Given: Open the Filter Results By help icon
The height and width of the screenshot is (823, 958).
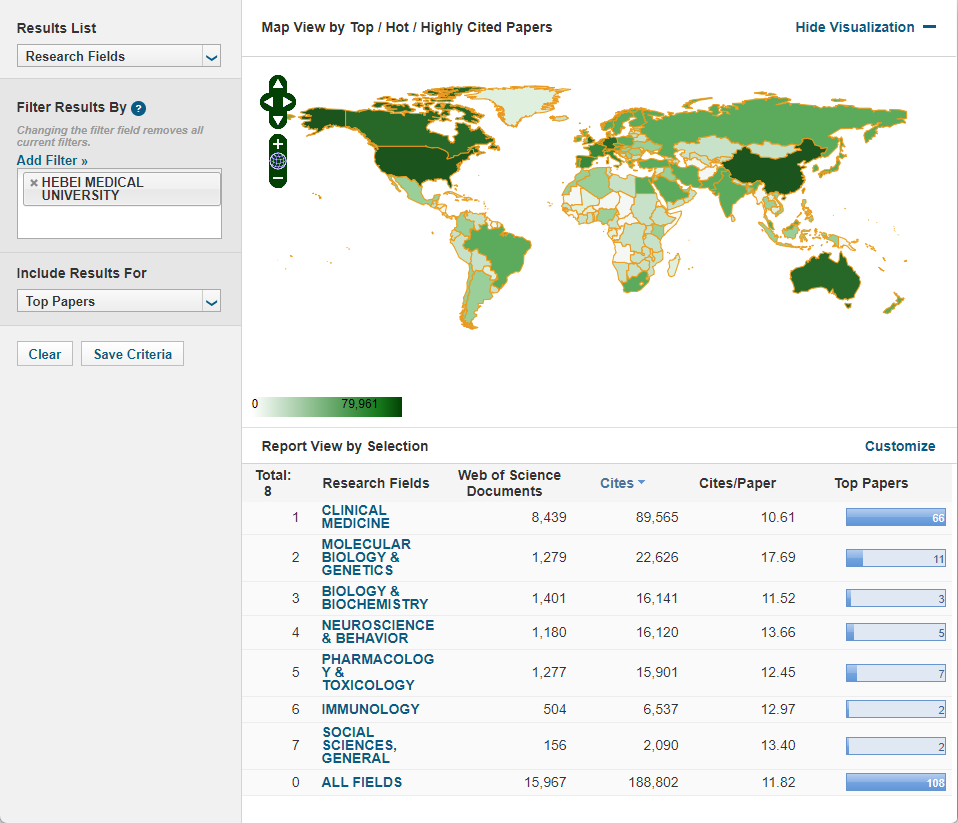Looking at the screenshot, I should (x=139, y=108).
